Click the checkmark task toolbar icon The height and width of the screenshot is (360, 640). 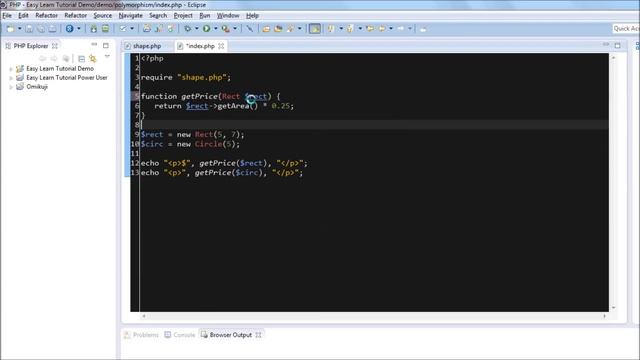(123, 29)
